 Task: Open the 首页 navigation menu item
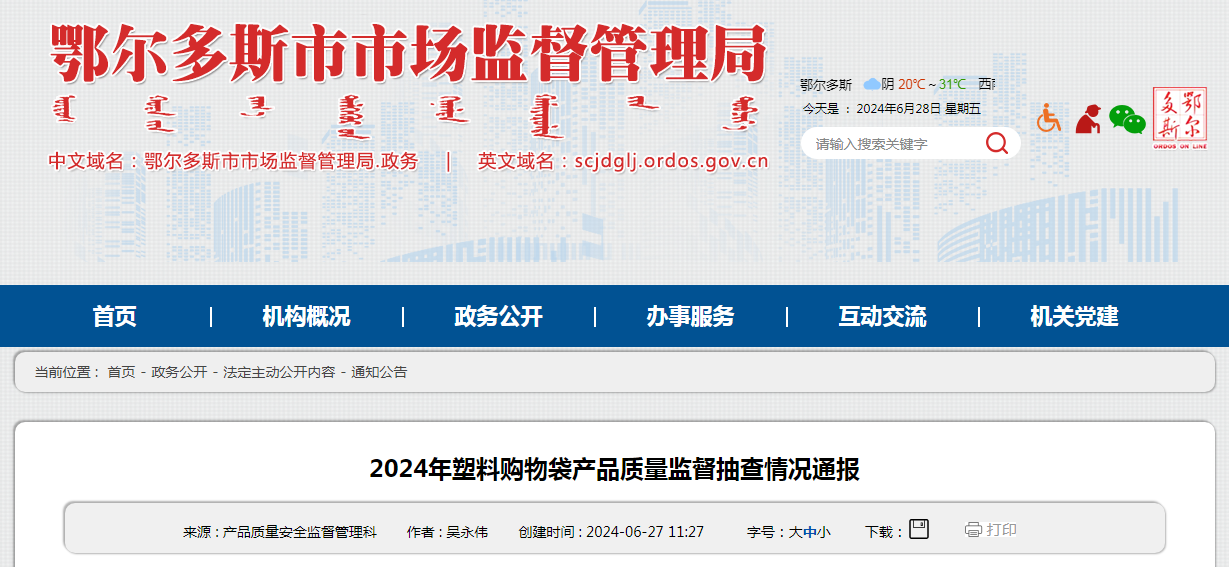(115, 317)
